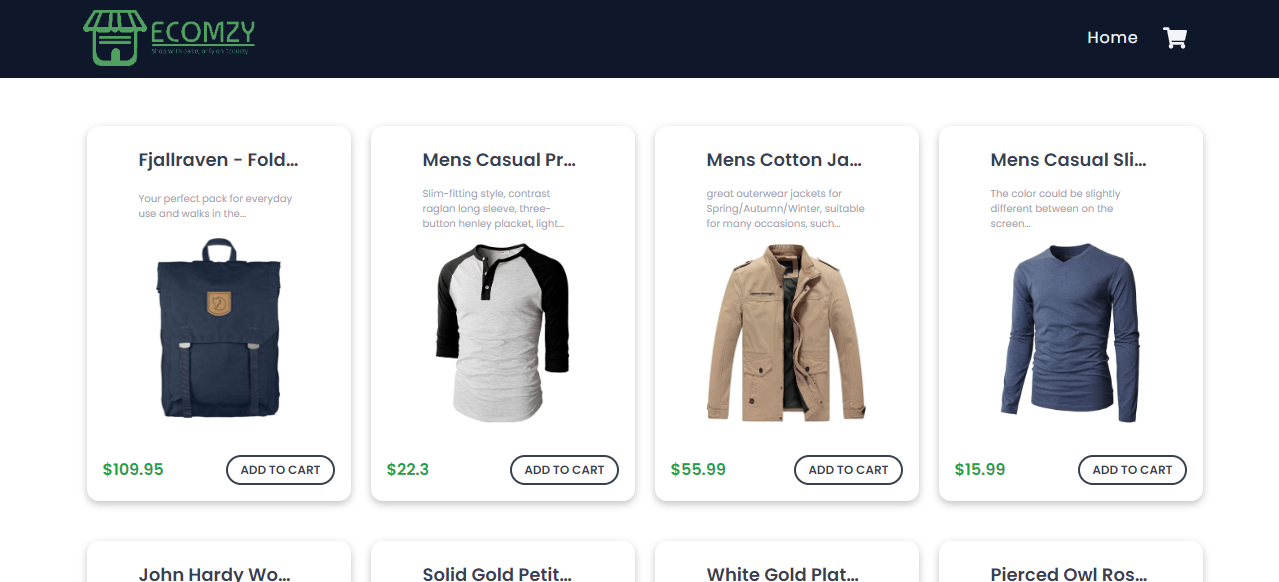1279x582 pixels.
Task: Open the Pierced Owl Ros... product card
Action: [x=1071, y=562]
